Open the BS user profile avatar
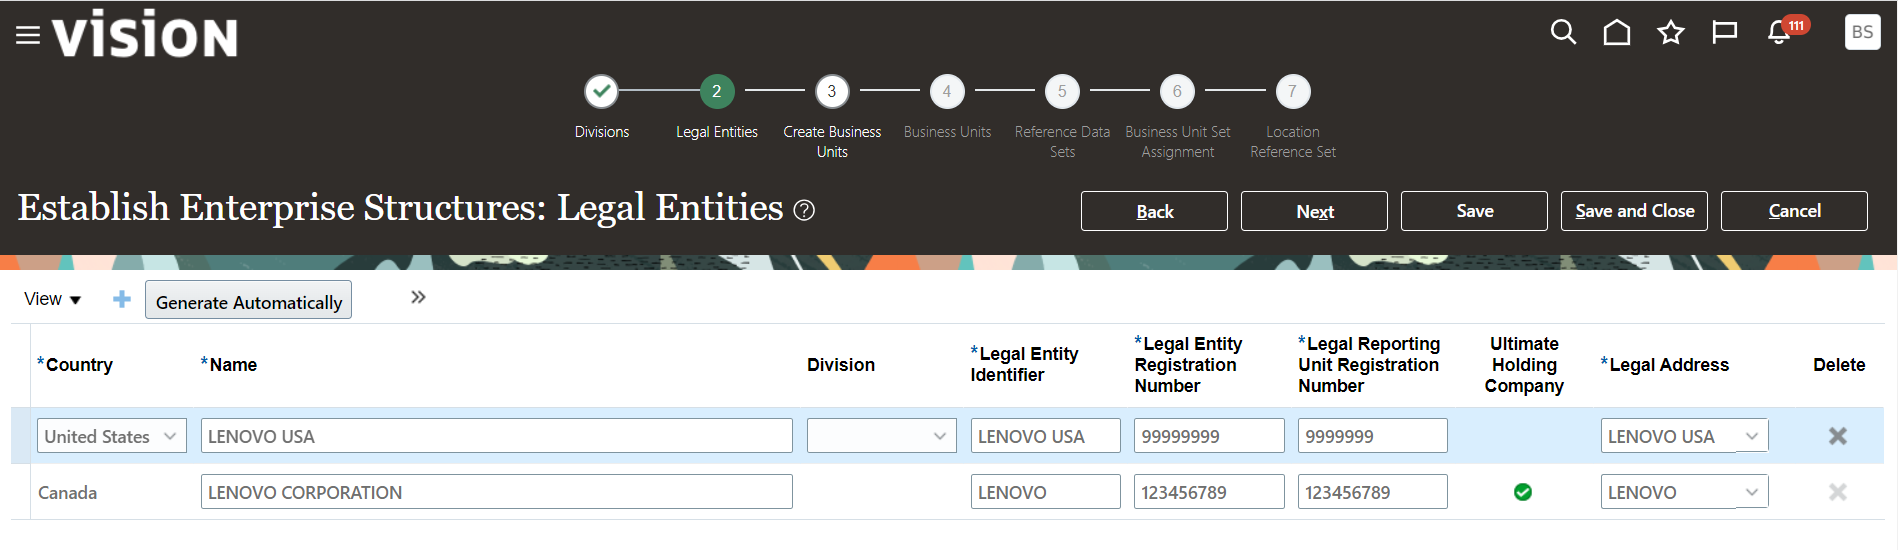 [x=1862, y=32]
